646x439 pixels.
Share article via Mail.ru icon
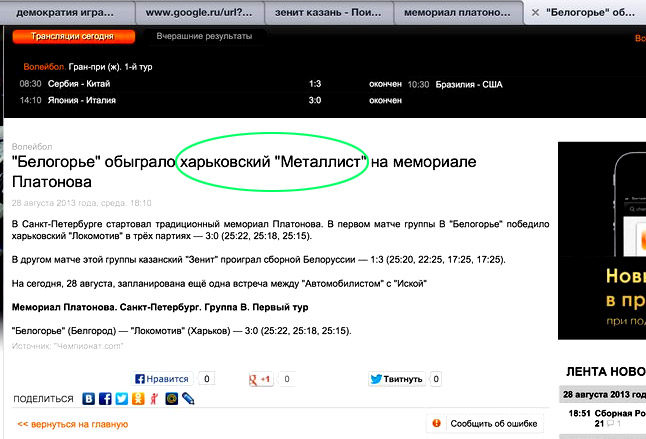pyautogui.click(x=171, y=399)
